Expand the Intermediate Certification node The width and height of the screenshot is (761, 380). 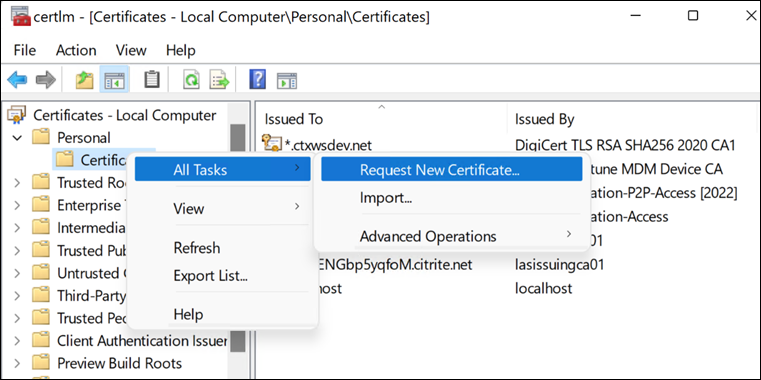17,228
